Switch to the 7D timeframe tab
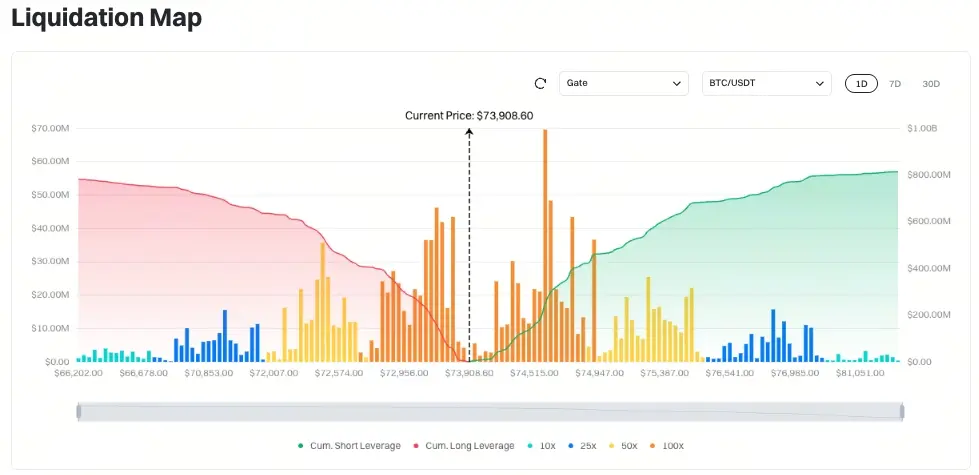The image size is (979, 475). 895,84
